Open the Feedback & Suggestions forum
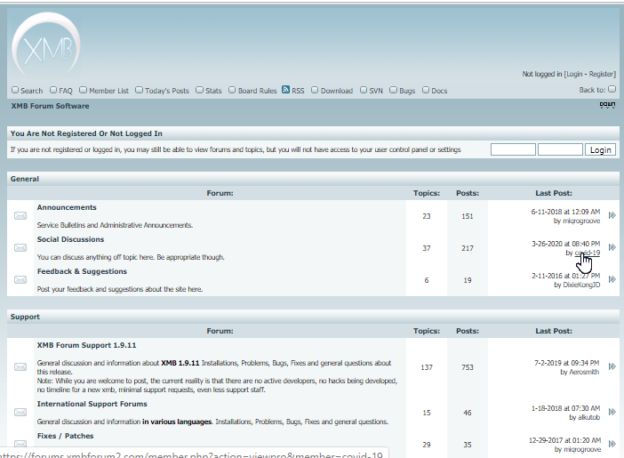This screenshot has width=624, height=458. (82, 271)
